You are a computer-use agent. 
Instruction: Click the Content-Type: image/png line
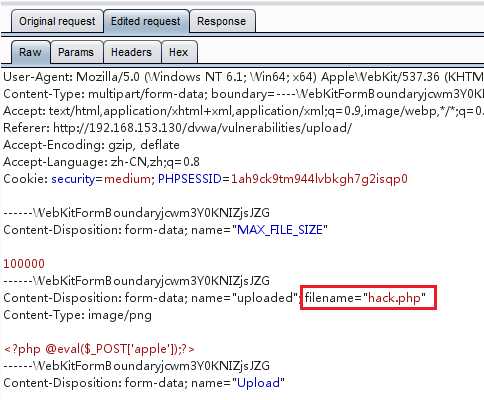pos(77,315)
